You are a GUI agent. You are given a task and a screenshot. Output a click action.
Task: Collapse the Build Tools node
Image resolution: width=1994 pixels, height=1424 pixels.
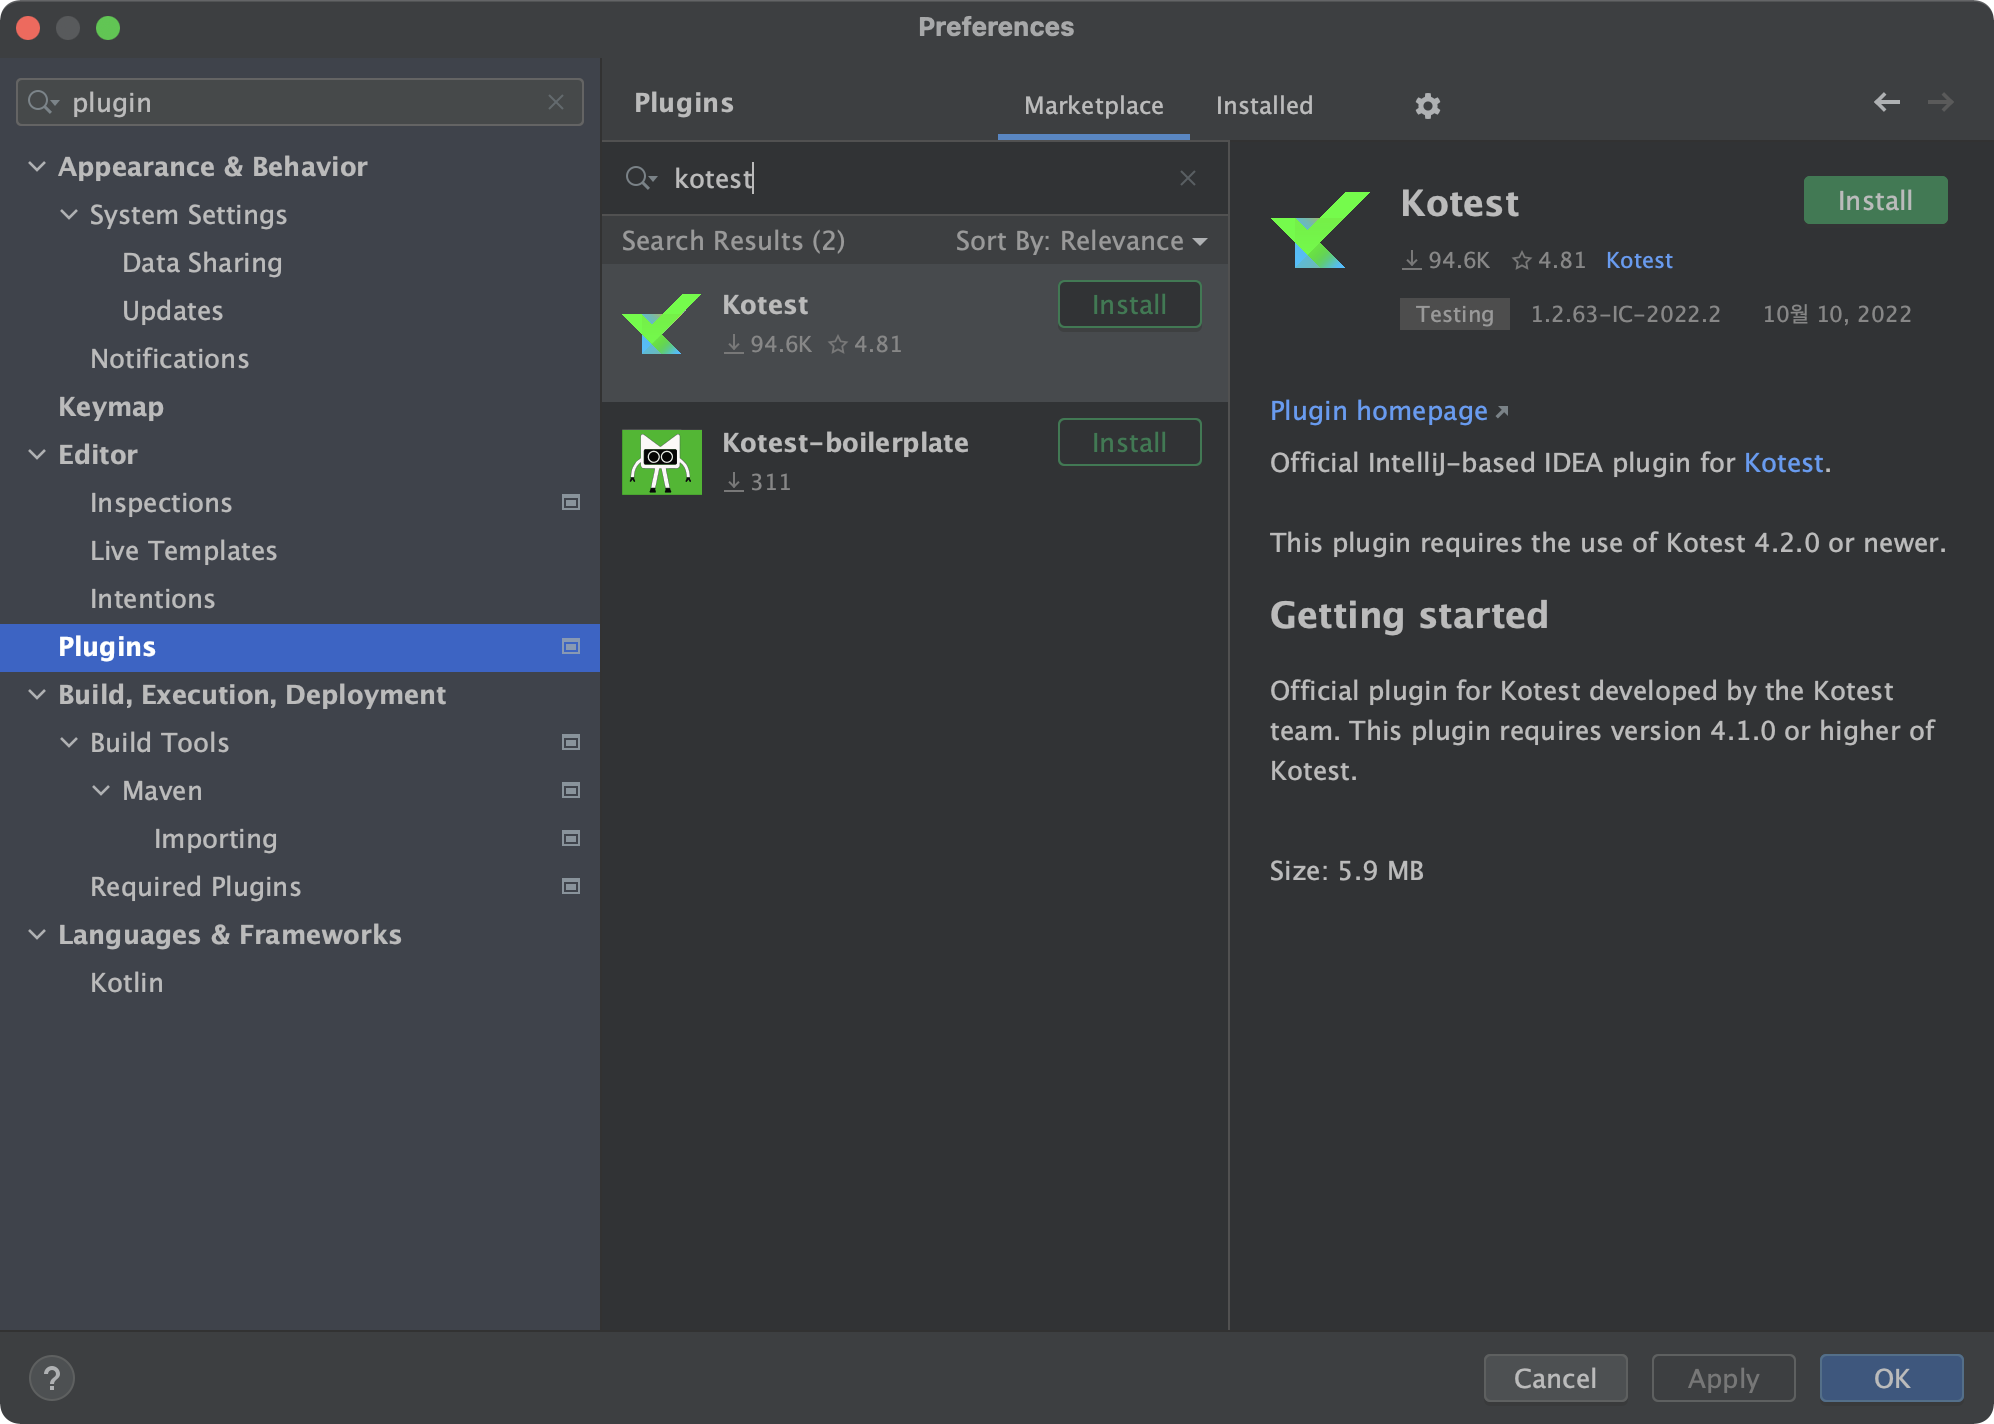tap(69, 742)
